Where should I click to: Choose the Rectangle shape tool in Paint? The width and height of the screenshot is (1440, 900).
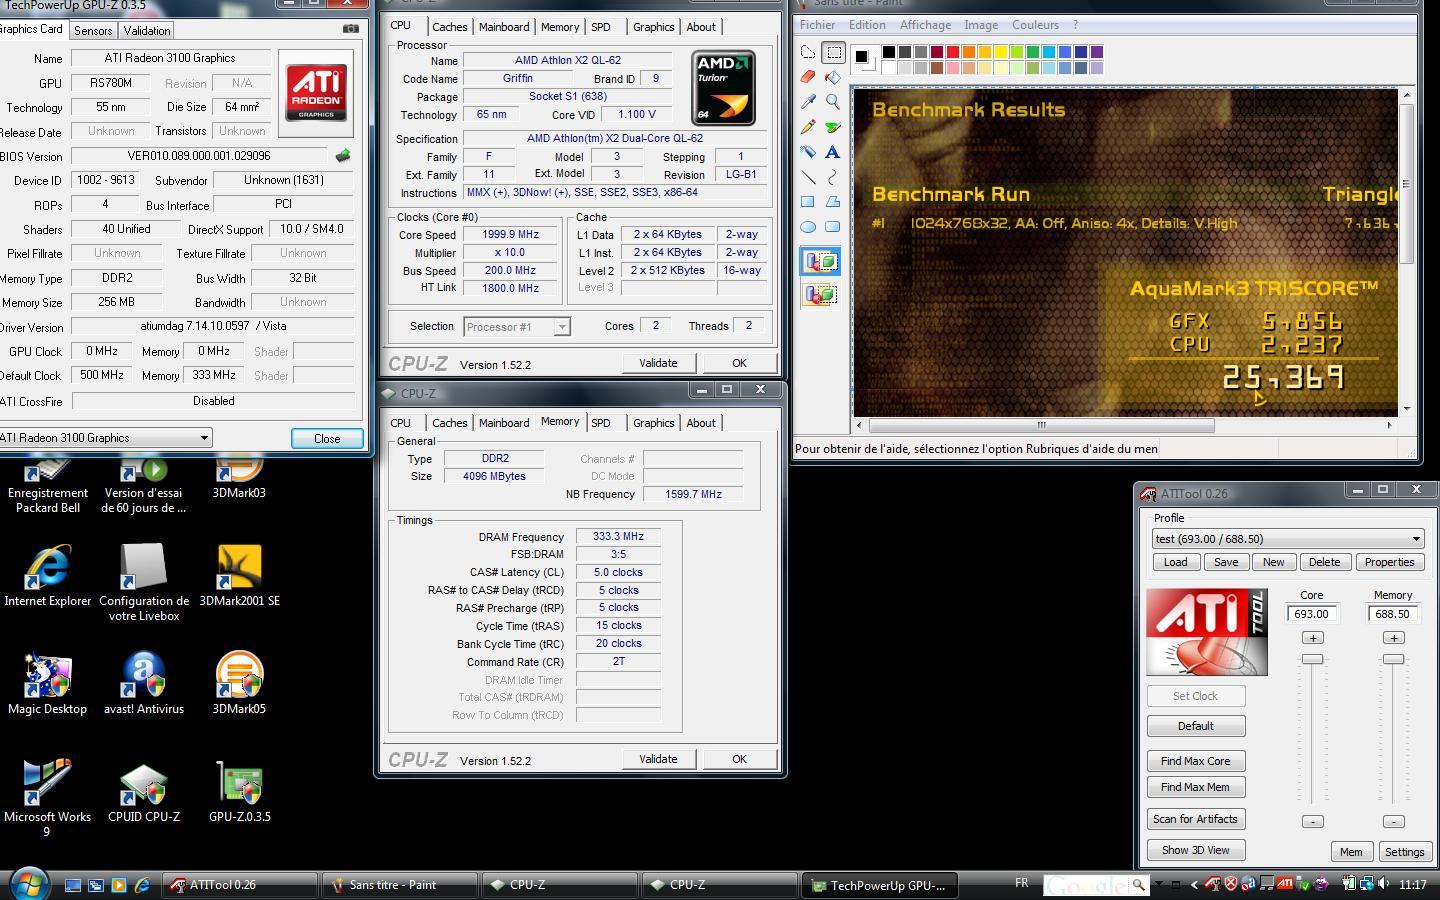click(x=808, y=202)
